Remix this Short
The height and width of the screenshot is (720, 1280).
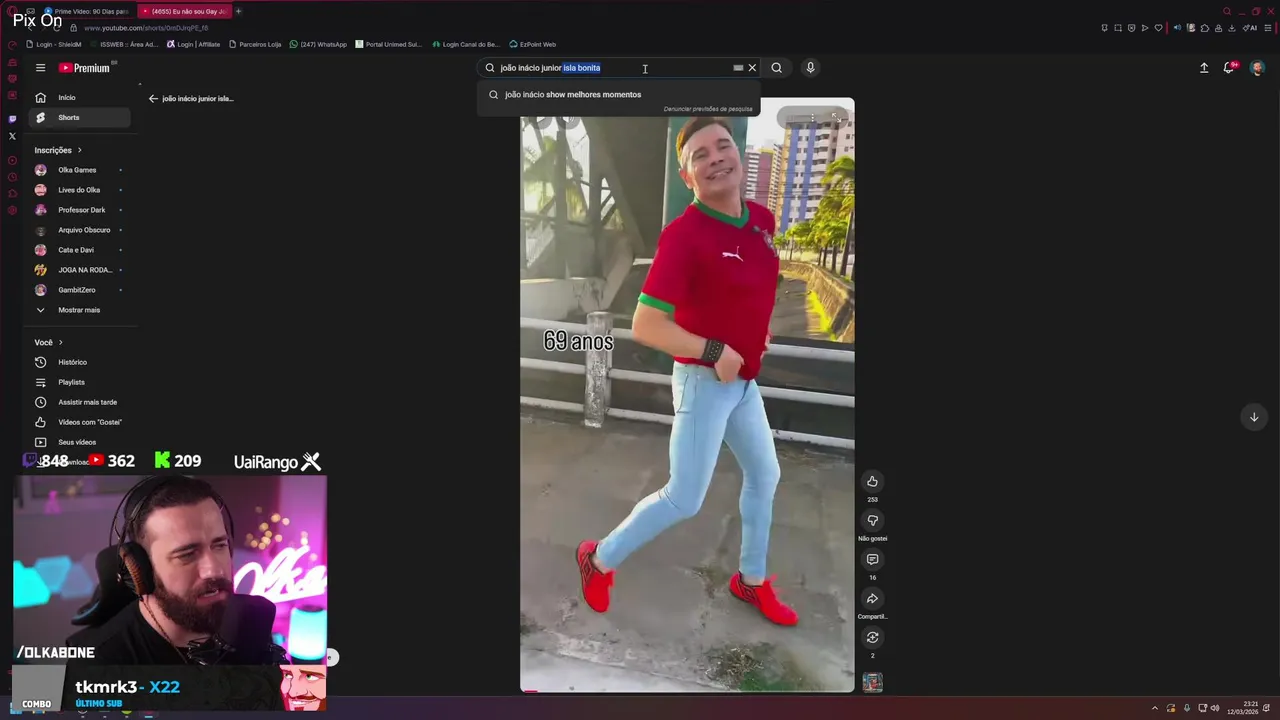point(872,637)
